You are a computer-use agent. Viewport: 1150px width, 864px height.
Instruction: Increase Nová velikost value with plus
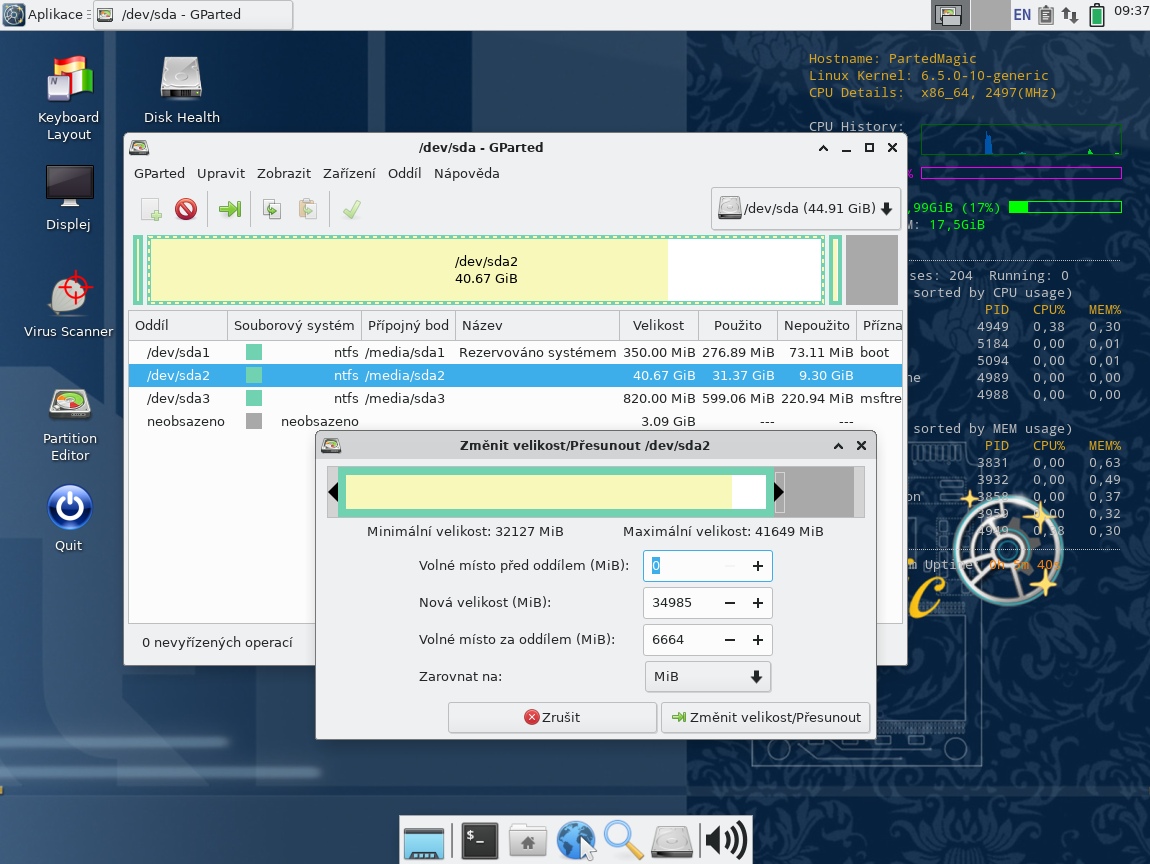757,603
